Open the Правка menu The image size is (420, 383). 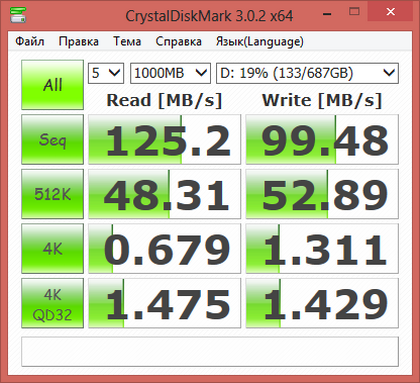coord(79,41)
